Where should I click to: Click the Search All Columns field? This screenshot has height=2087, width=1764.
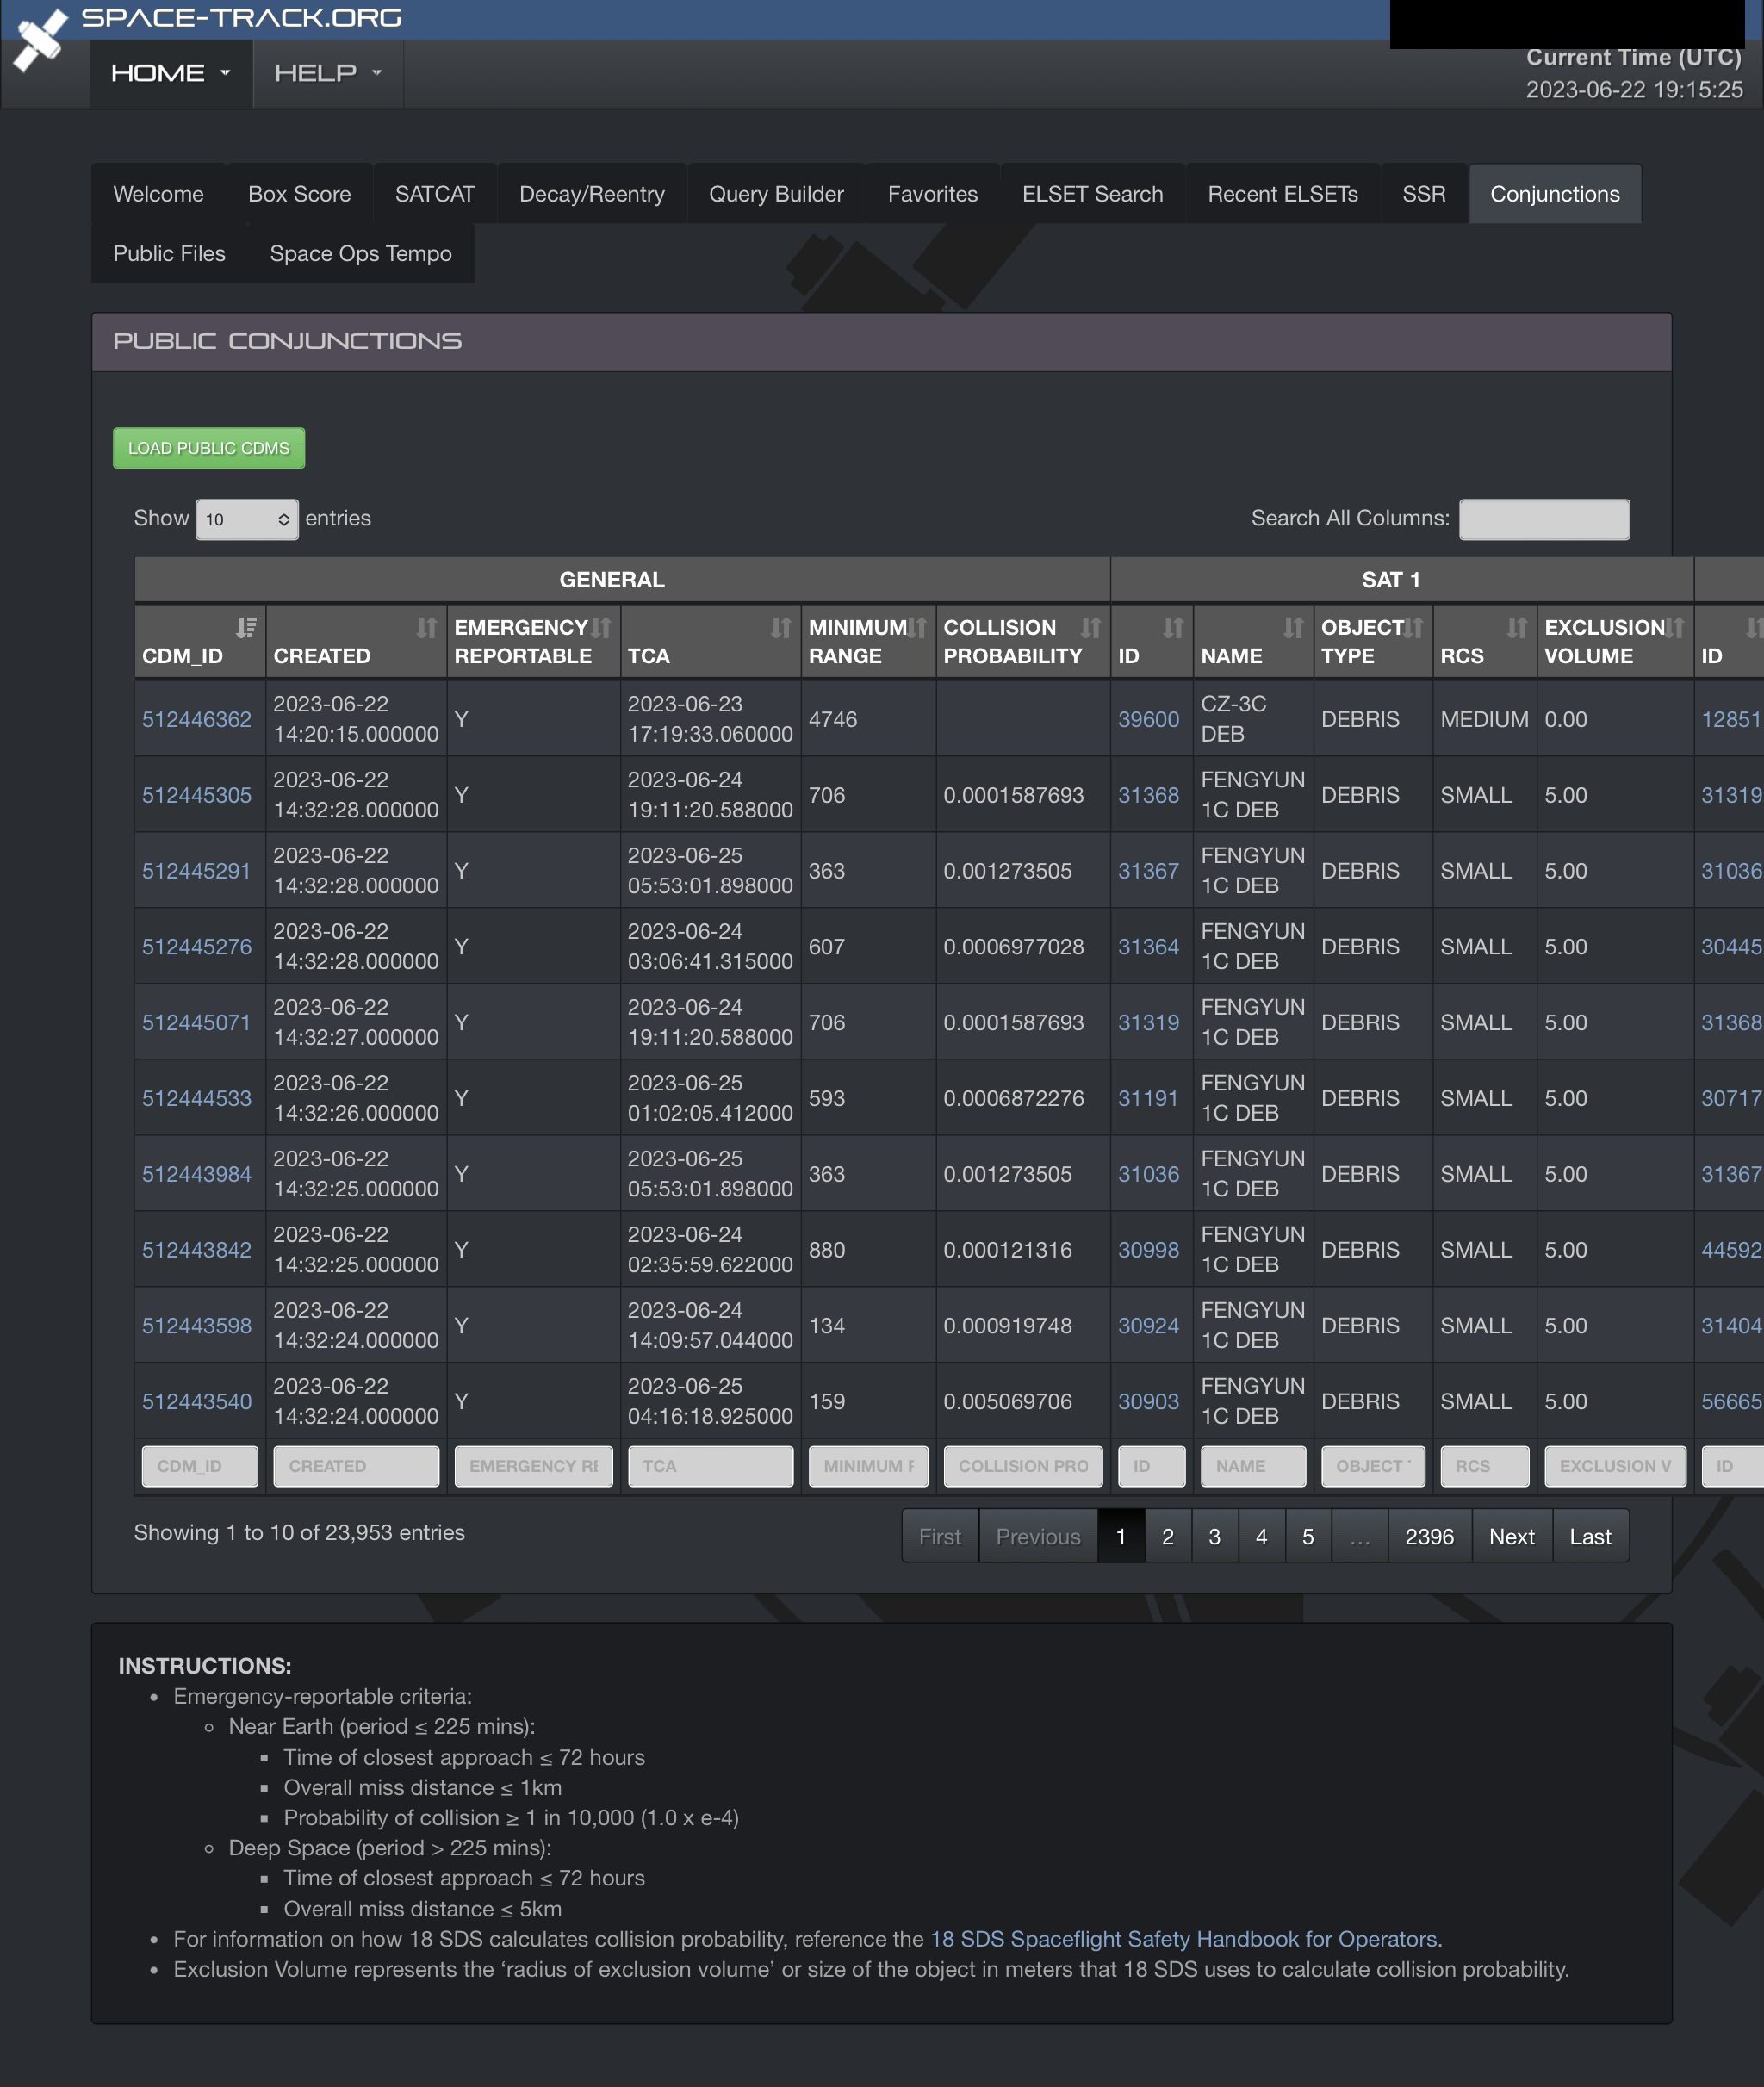coord(1544,519)
